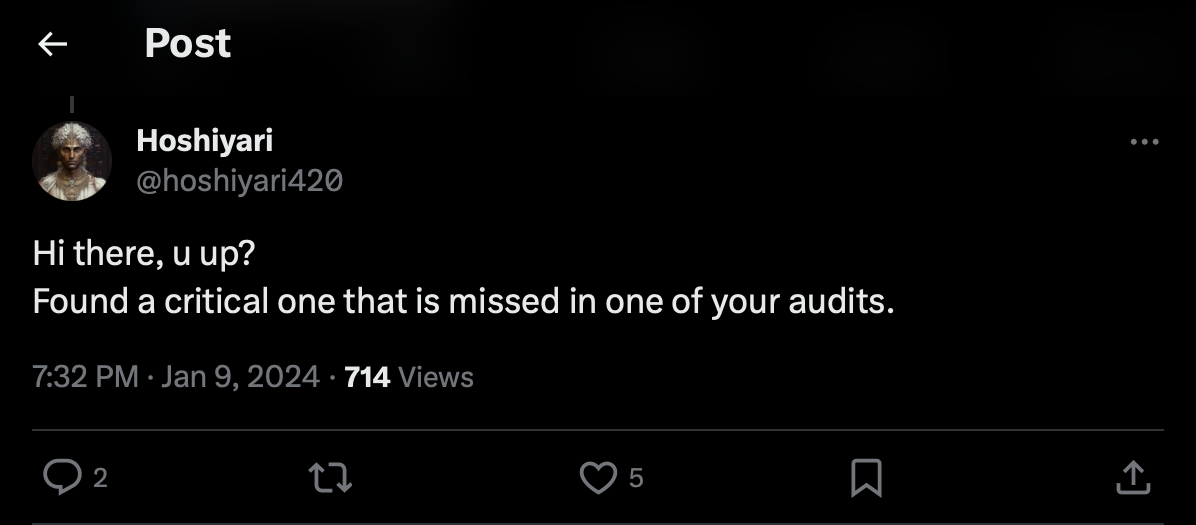
Task: Go back using the left arrow
Action: pos(52,44)
